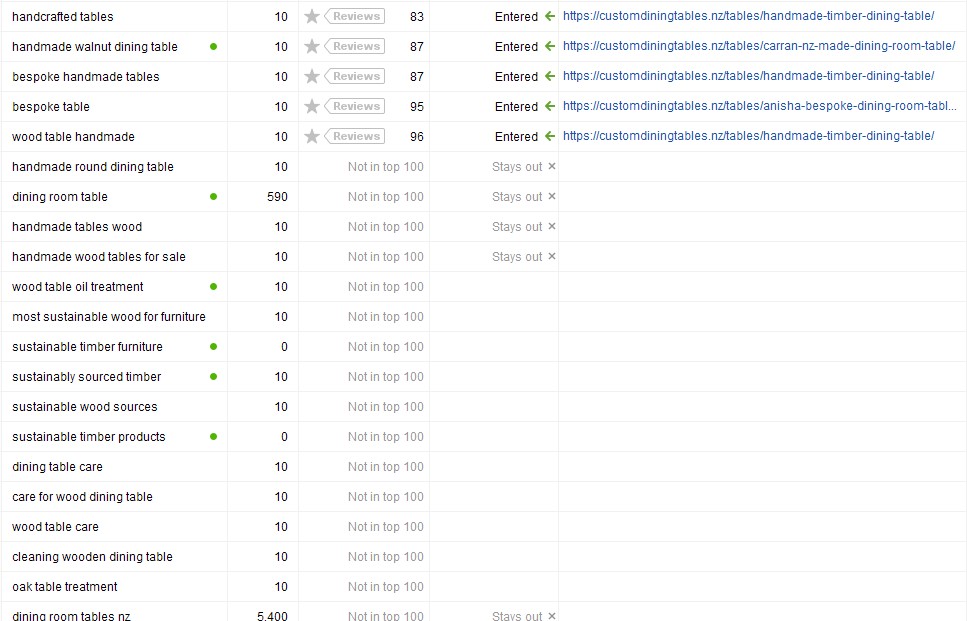The height and width of the screenshot is (621, 967).
Task: Click green dot next to handmade walnut dining table
Action: [213, 46]
